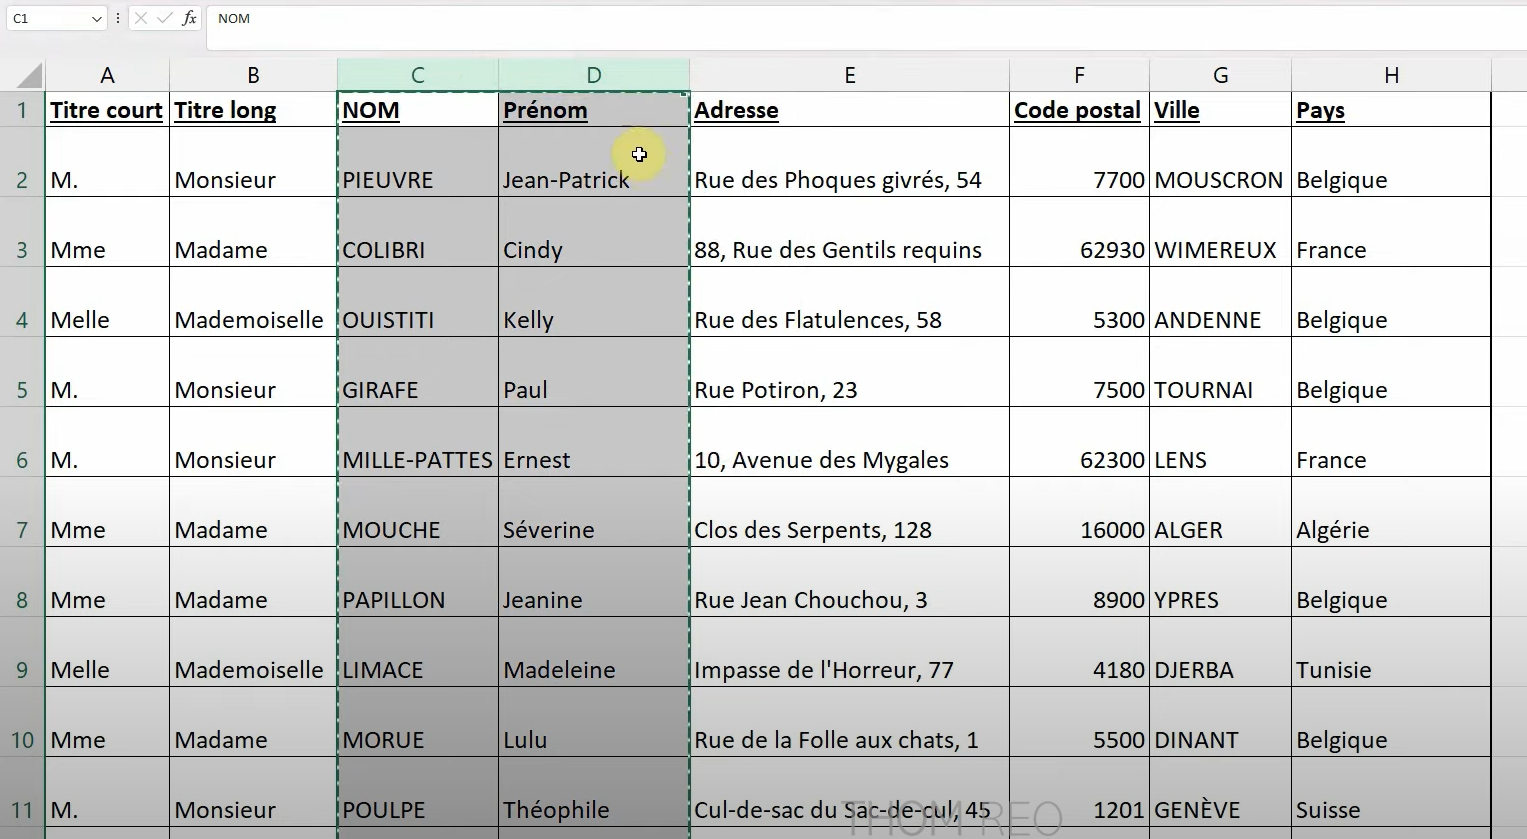This screenshot has width=1527, height=839.
Task: Select the city cell LENS
Action: pos(1220,442)
